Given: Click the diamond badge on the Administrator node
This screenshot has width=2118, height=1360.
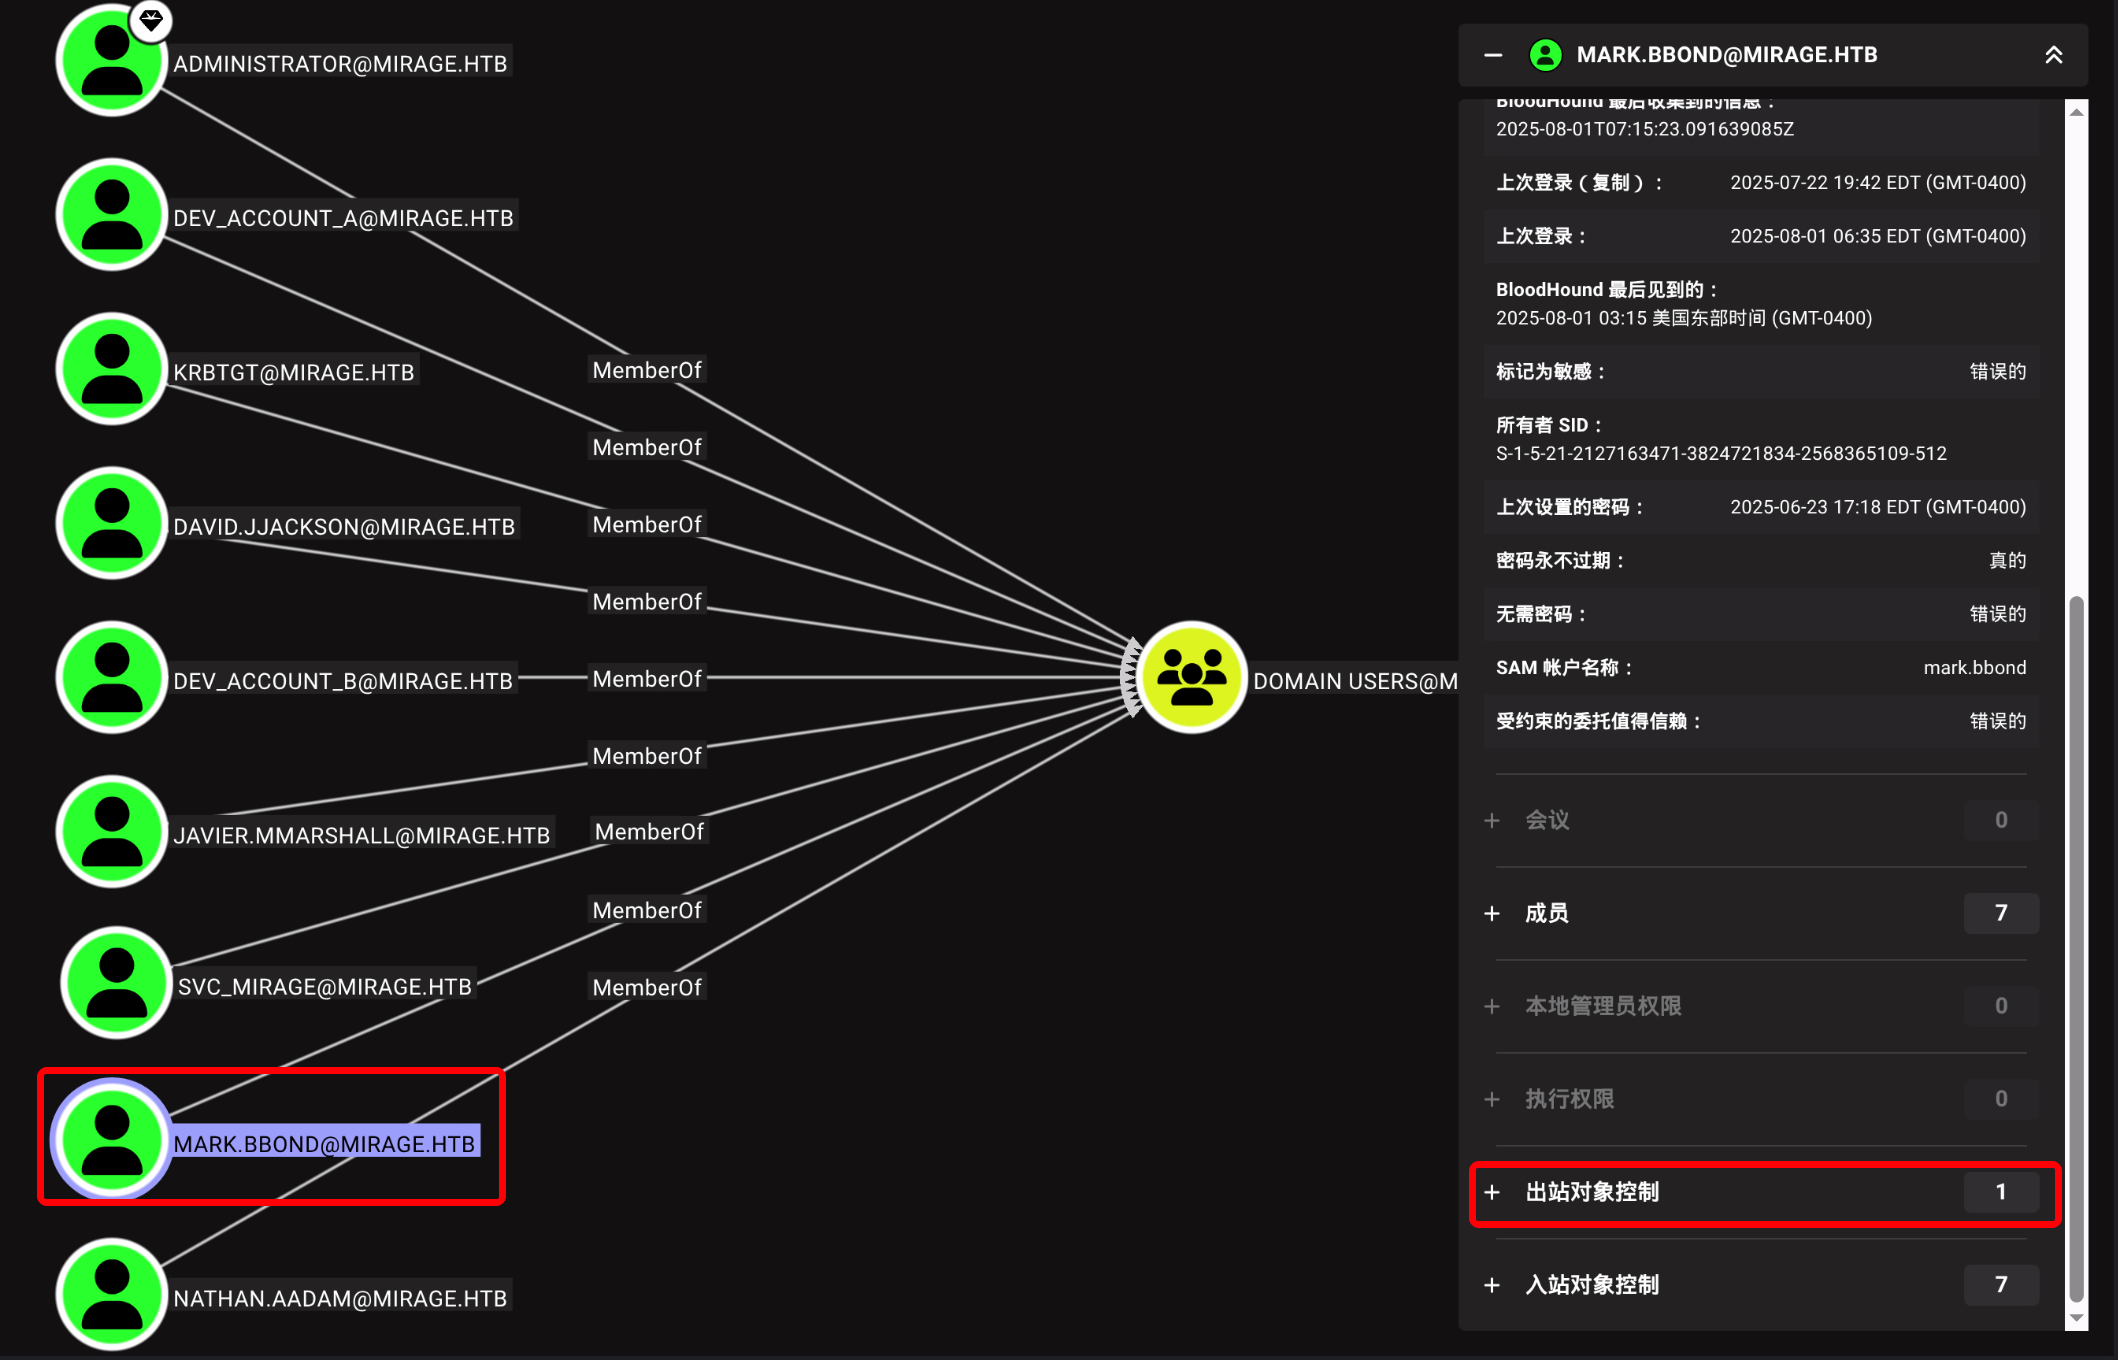Looking at the screenshot, I should pyautogui.click(x=151, y=19).
